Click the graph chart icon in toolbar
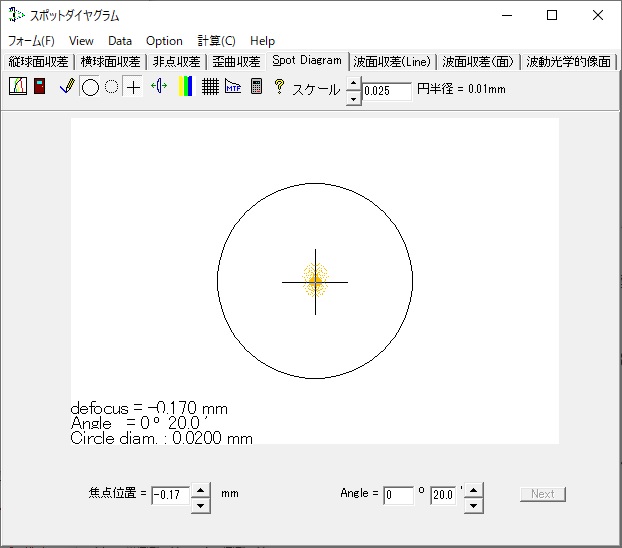The width and height of the screenshot is (622, 548). pyautogui.click(x=17, y=87)
